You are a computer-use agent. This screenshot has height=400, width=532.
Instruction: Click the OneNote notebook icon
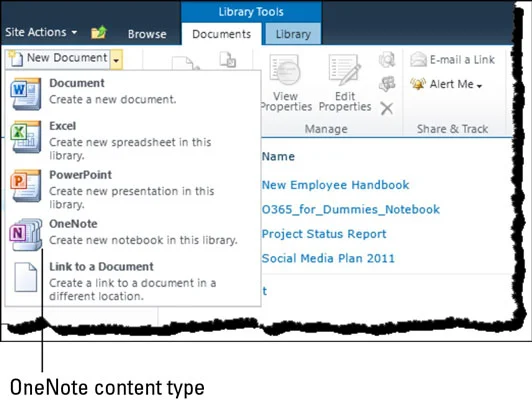click(26, 234)
